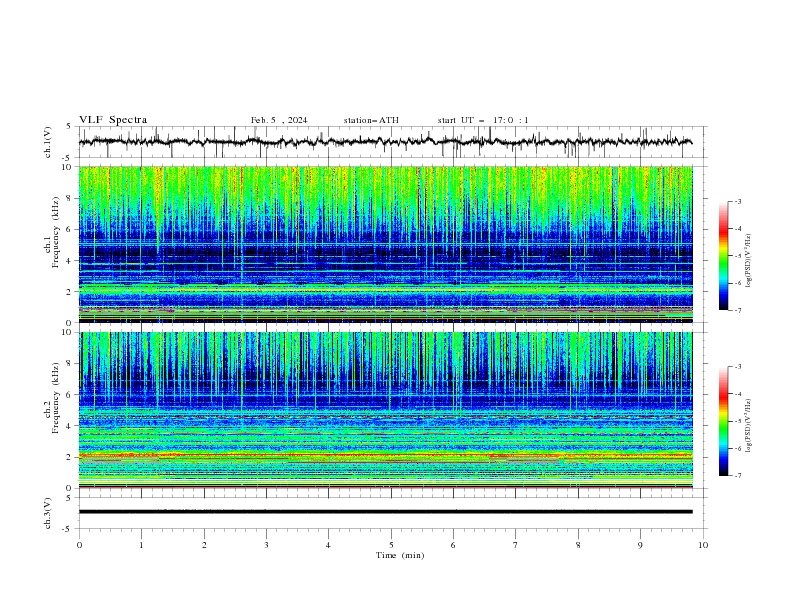Select ch.2 colorbar label "log(PSD)(V²/Hz)"
This screenshot has height=612, width=792.
pyautogui.click(x=749, y=426)
